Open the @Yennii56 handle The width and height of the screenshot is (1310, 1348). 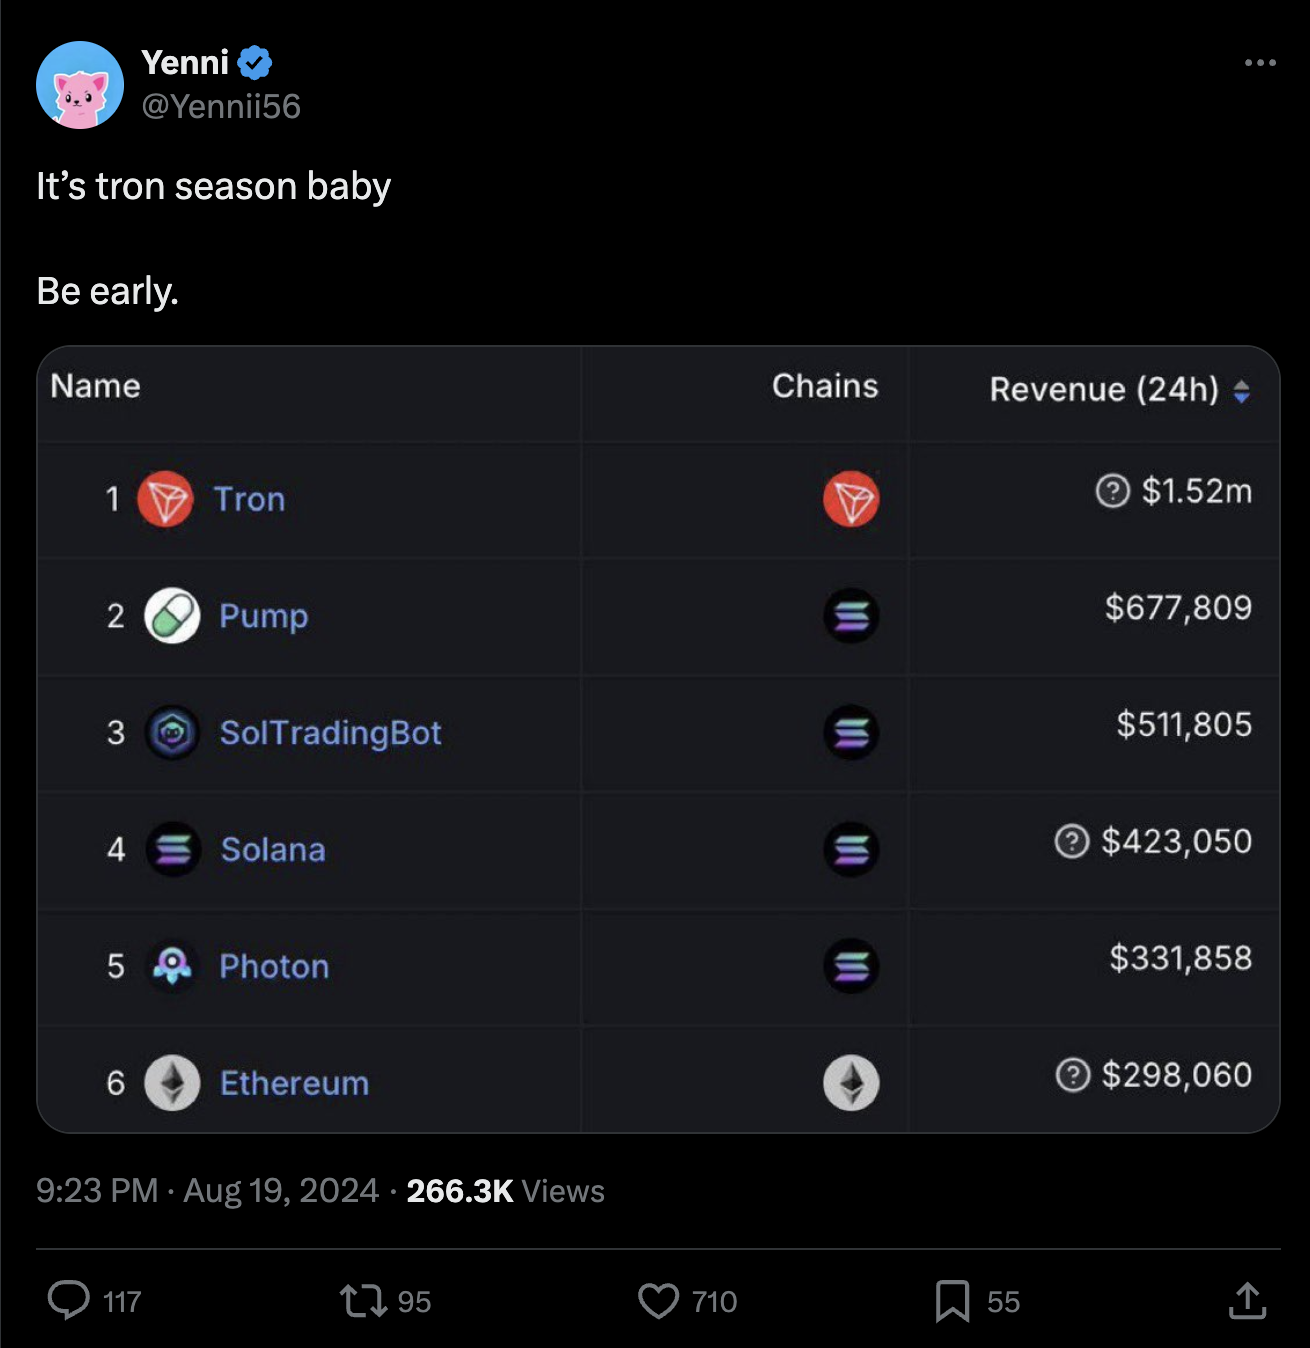(221, 106)
